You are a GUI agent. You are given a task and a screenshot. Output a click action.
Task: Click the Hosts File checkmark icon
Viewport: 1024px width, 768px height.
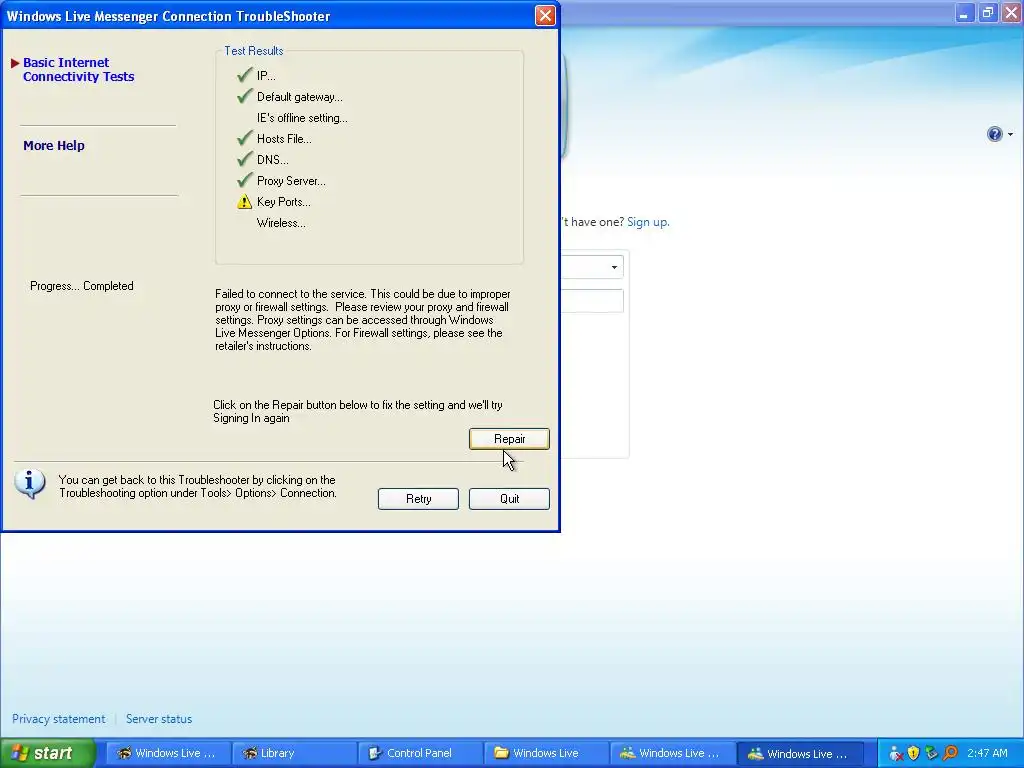pyautogui.click(x=244, y=138)
